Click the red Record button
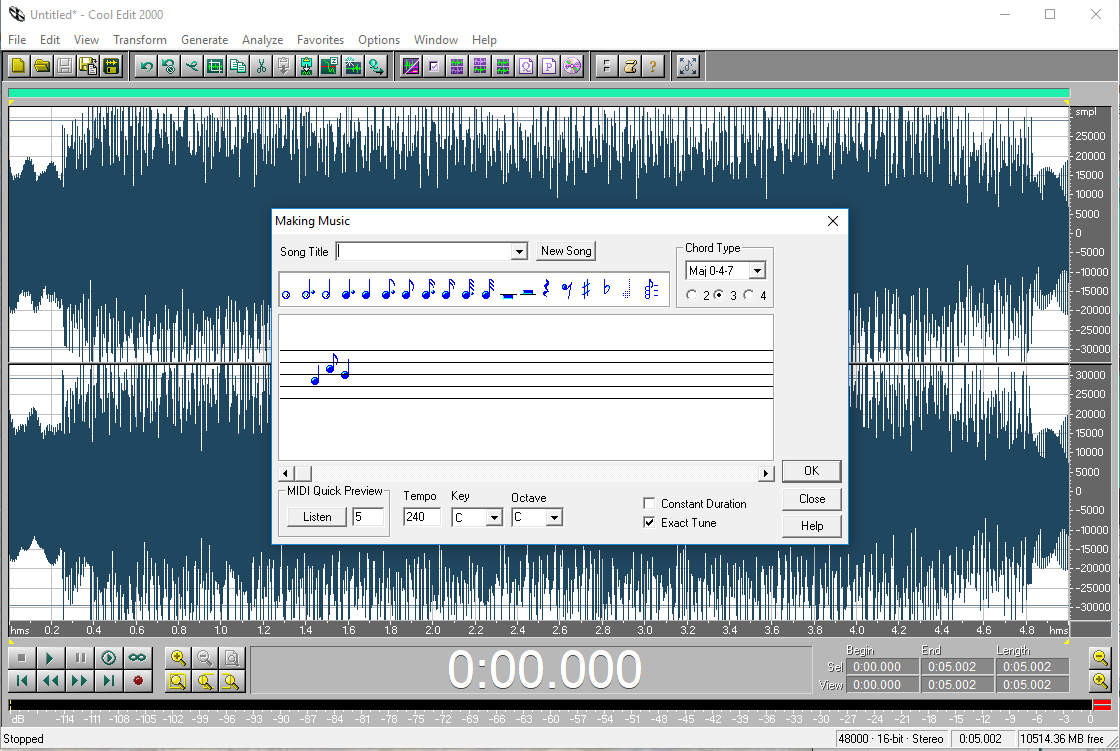Viewport: 1120px width, 751px height. tap(138, 680)
